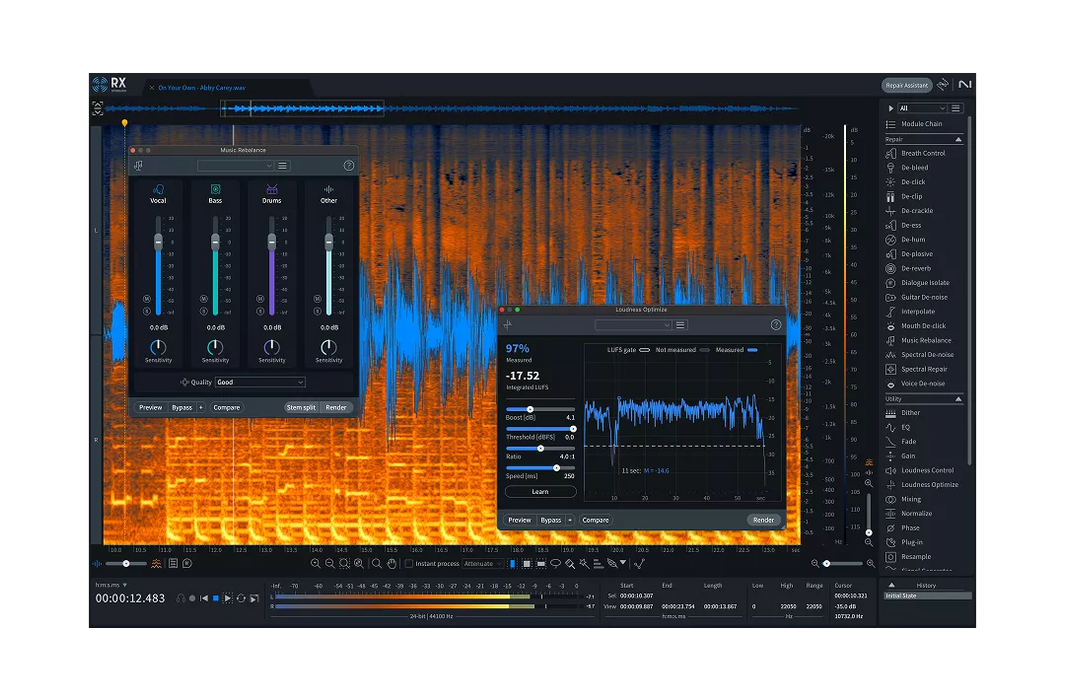Screen dimensions: 1065x700
Task: Enable the loop playback icon
Action: pyautogui.click(x=241, y=598)
